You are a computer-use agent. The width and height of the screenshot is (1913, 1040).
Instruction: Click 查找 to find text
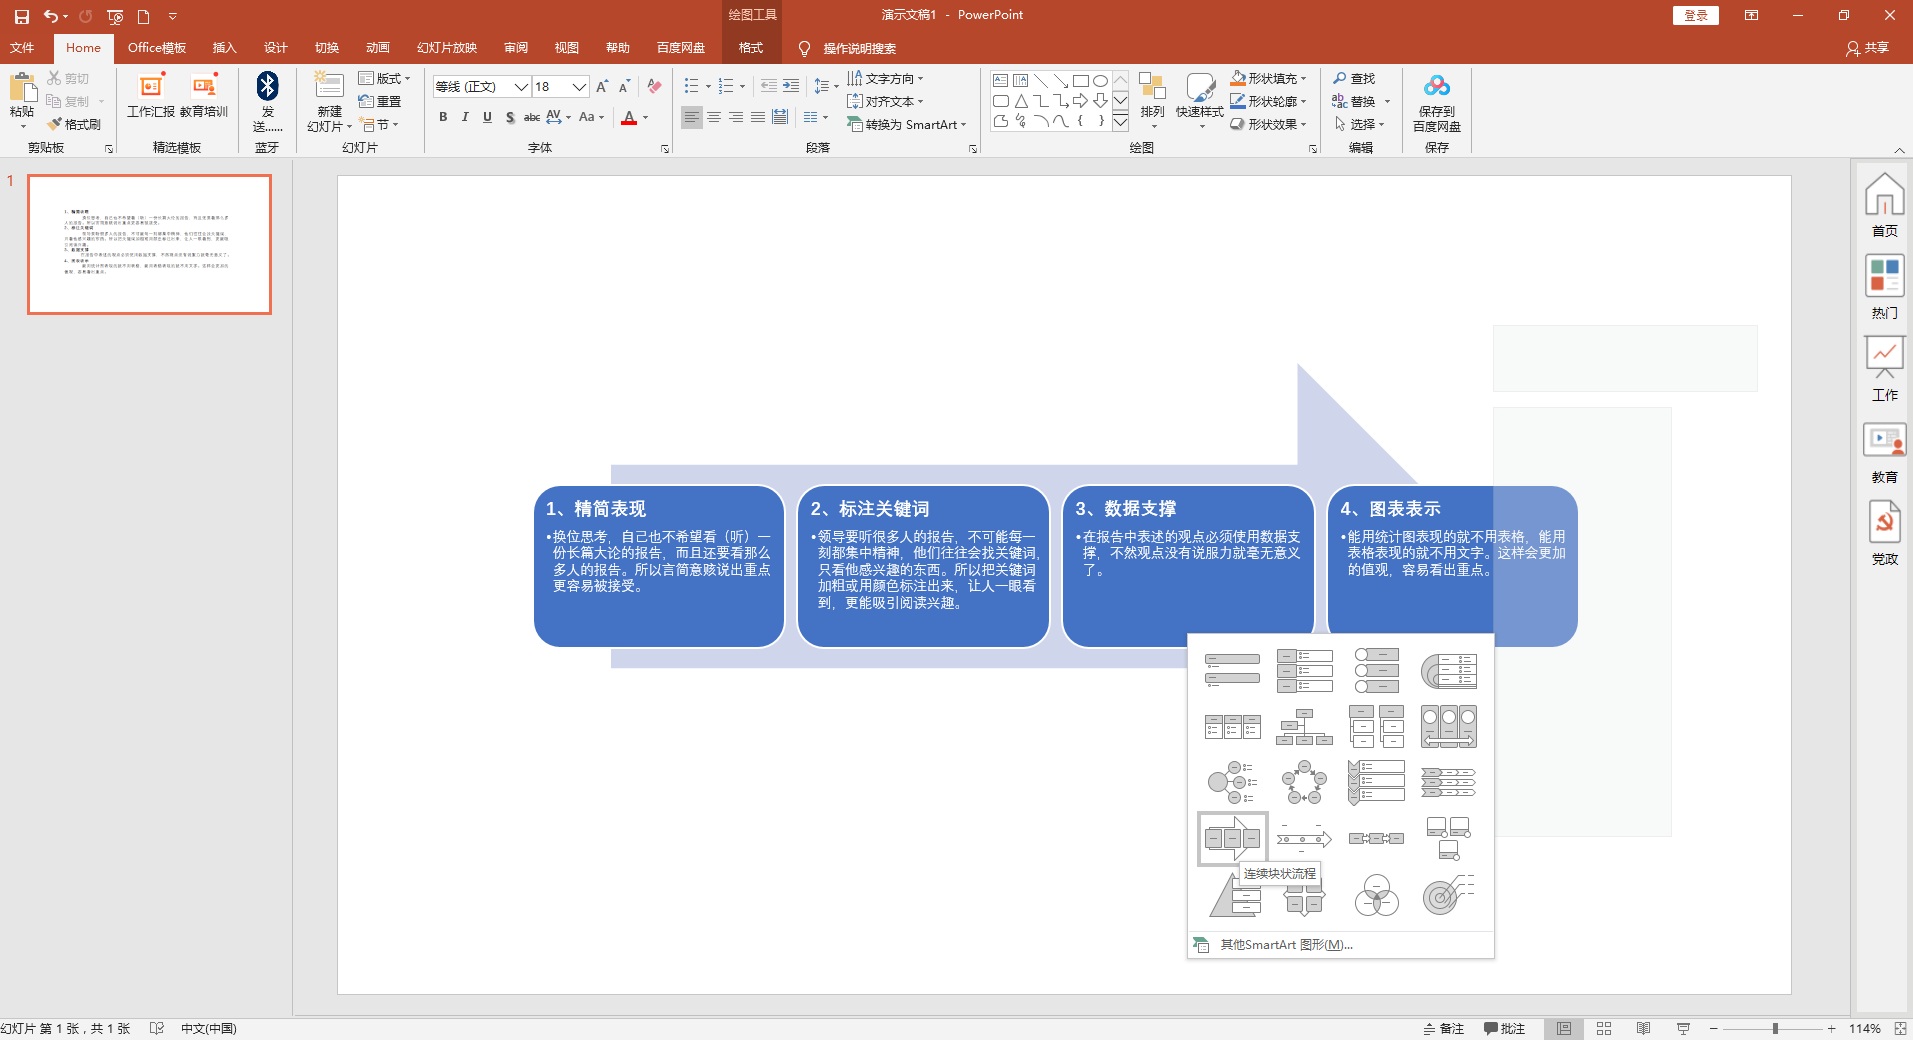coord(1354,78)
